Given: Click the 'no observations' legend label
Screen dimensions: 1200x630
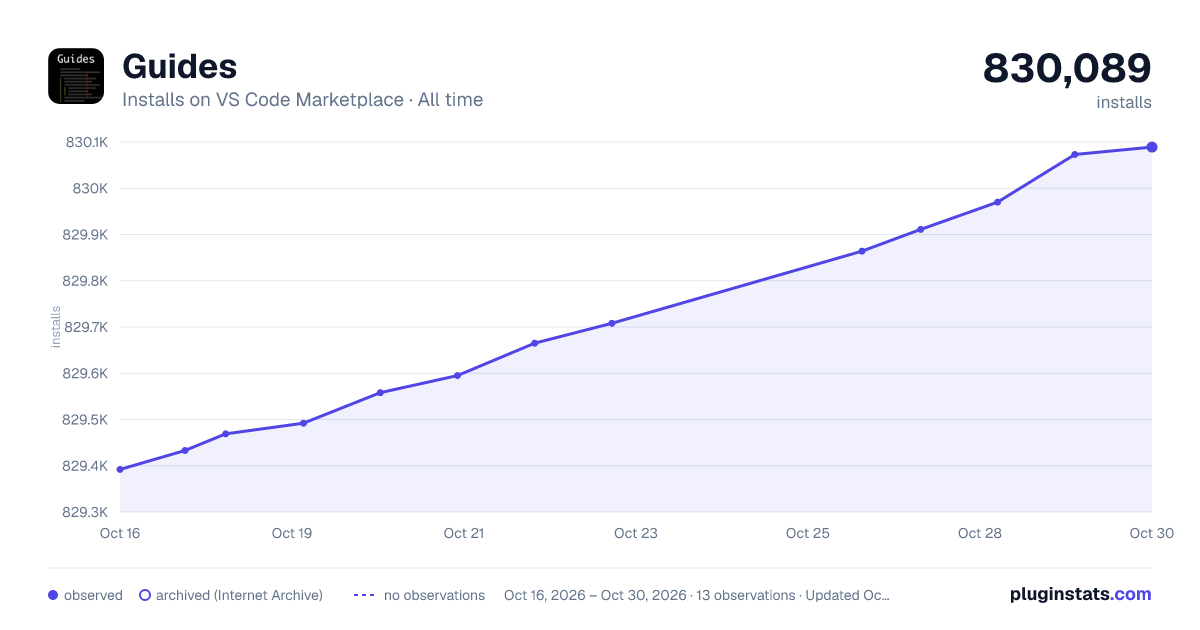Looking at the screenshot, I should (434, 595).
